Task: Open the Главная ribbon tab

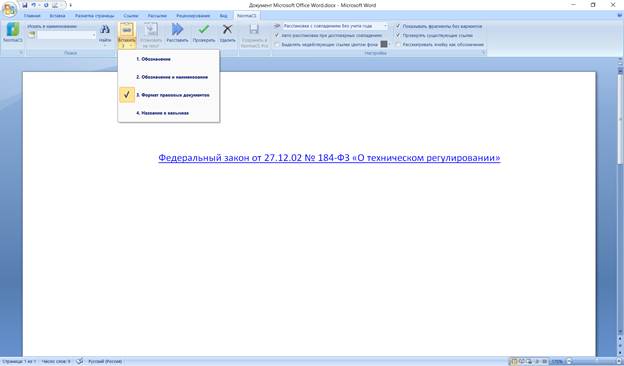Action: (x=32, y=16)
